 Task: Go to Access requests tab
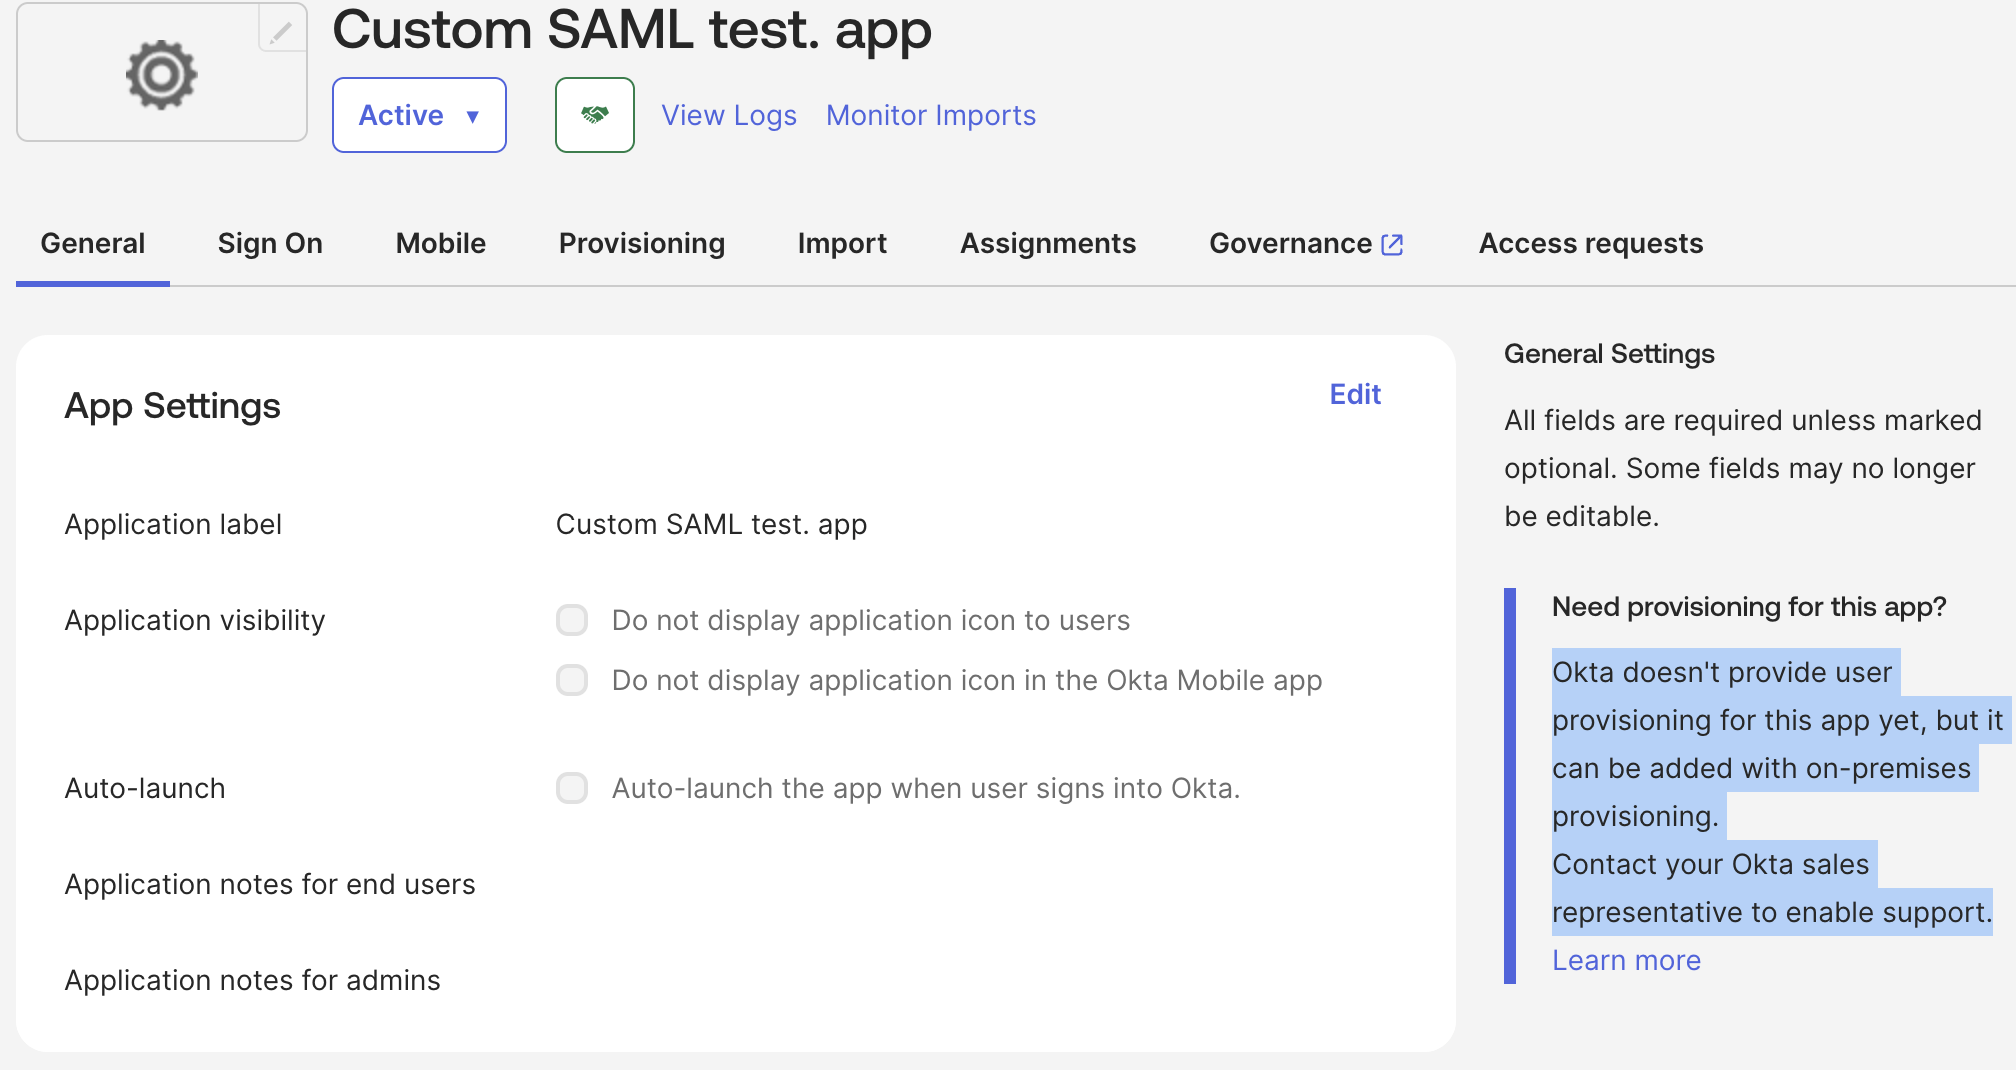[1591, 243]
